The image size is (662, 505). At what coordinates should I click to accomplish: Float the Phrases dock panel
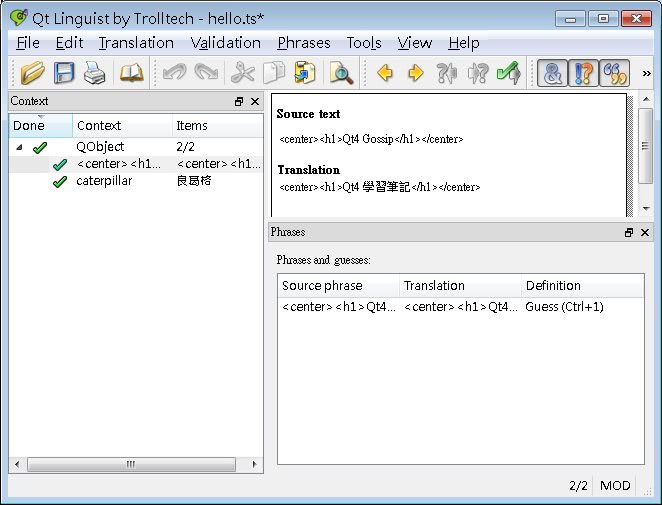point(629,232)
